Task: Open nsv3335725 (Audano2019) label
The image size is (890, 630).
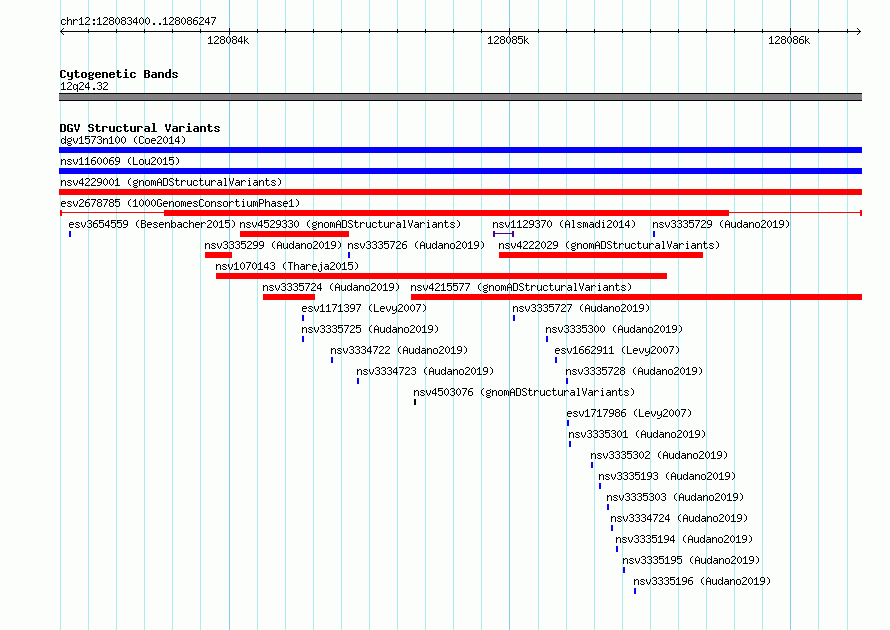Action: [x=370, y=329]
